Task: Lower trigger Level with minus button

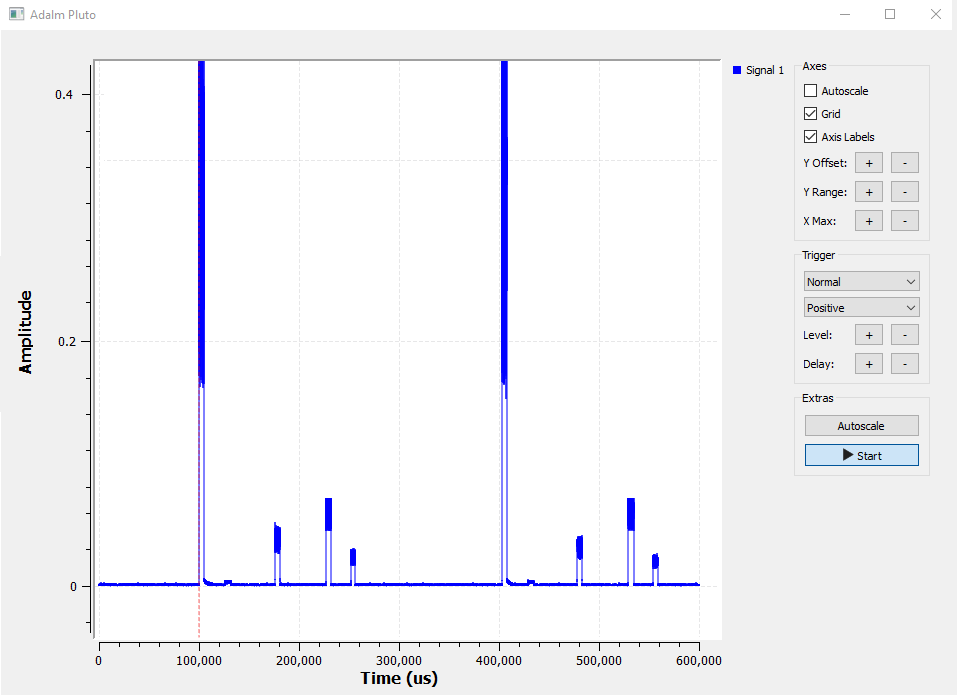Action: point(904,335)
